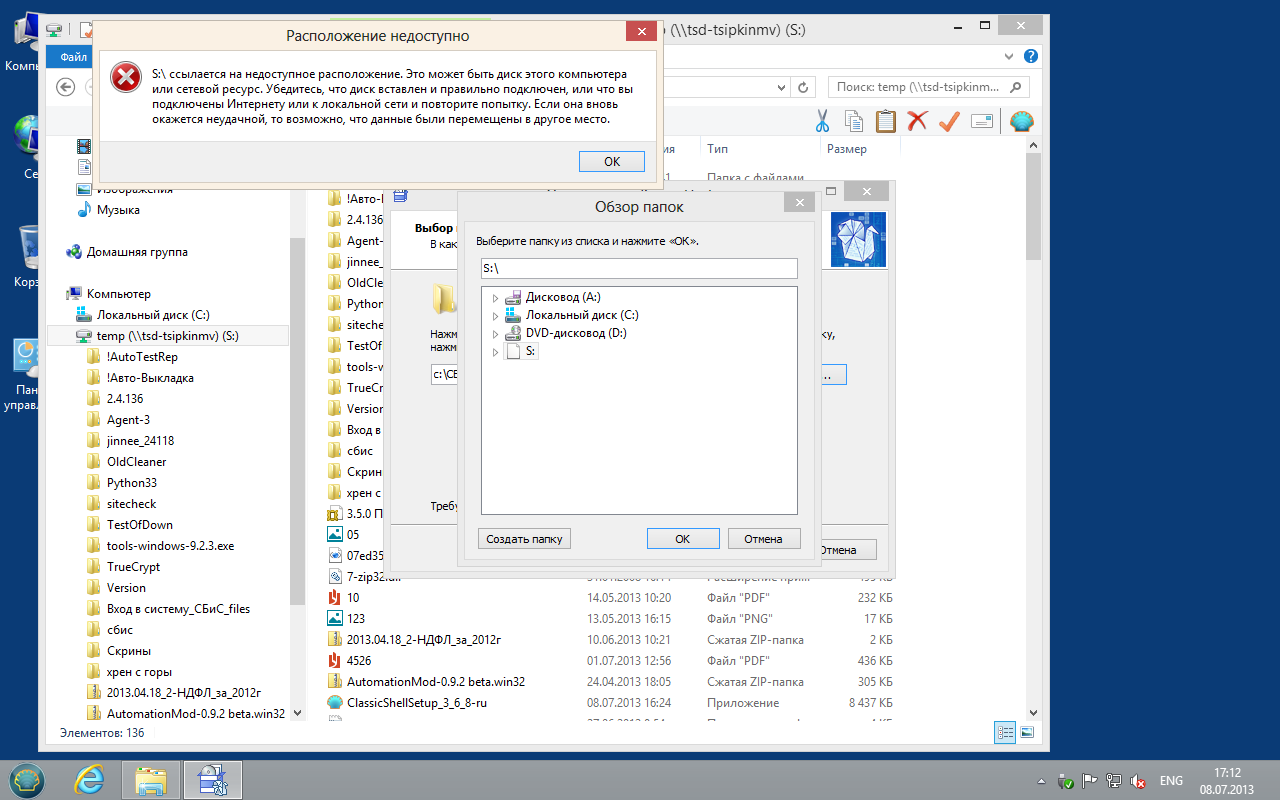
Task: Switch to details view in status bar
Action: [x=1005, y=733]
